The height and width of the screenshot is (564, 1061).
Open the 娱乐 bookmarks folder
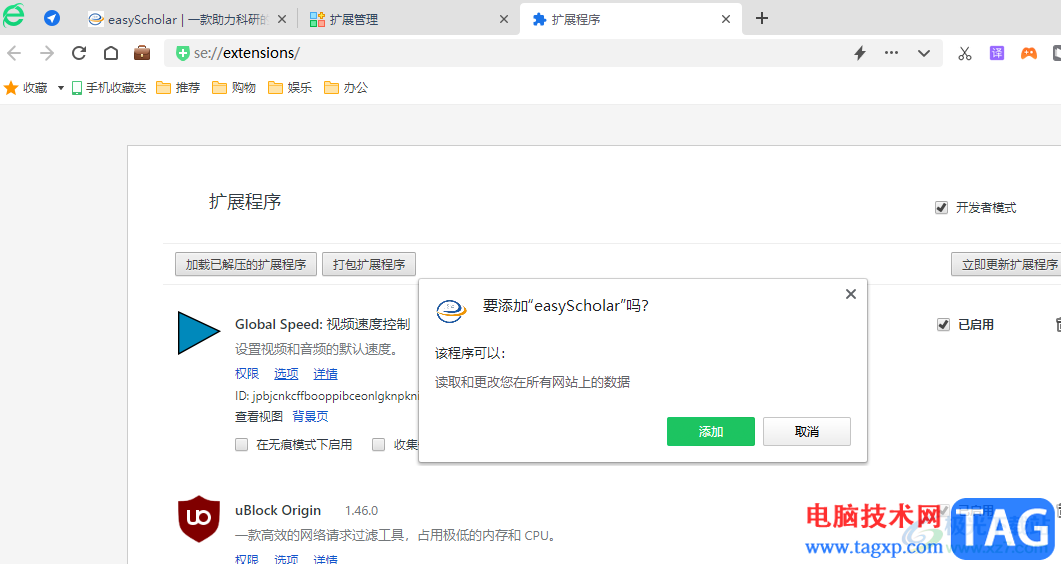(x=290, y=88)
